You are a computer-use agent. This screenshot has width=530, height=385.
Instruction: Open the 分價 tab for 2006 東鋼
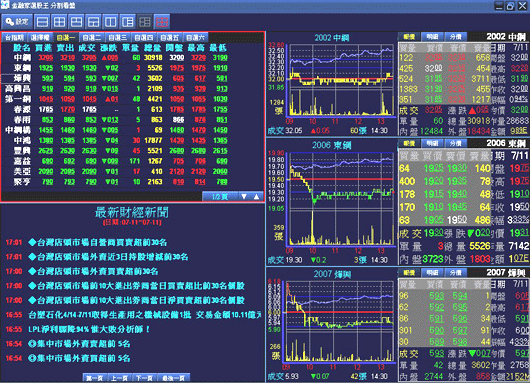[x=456, y=143]
